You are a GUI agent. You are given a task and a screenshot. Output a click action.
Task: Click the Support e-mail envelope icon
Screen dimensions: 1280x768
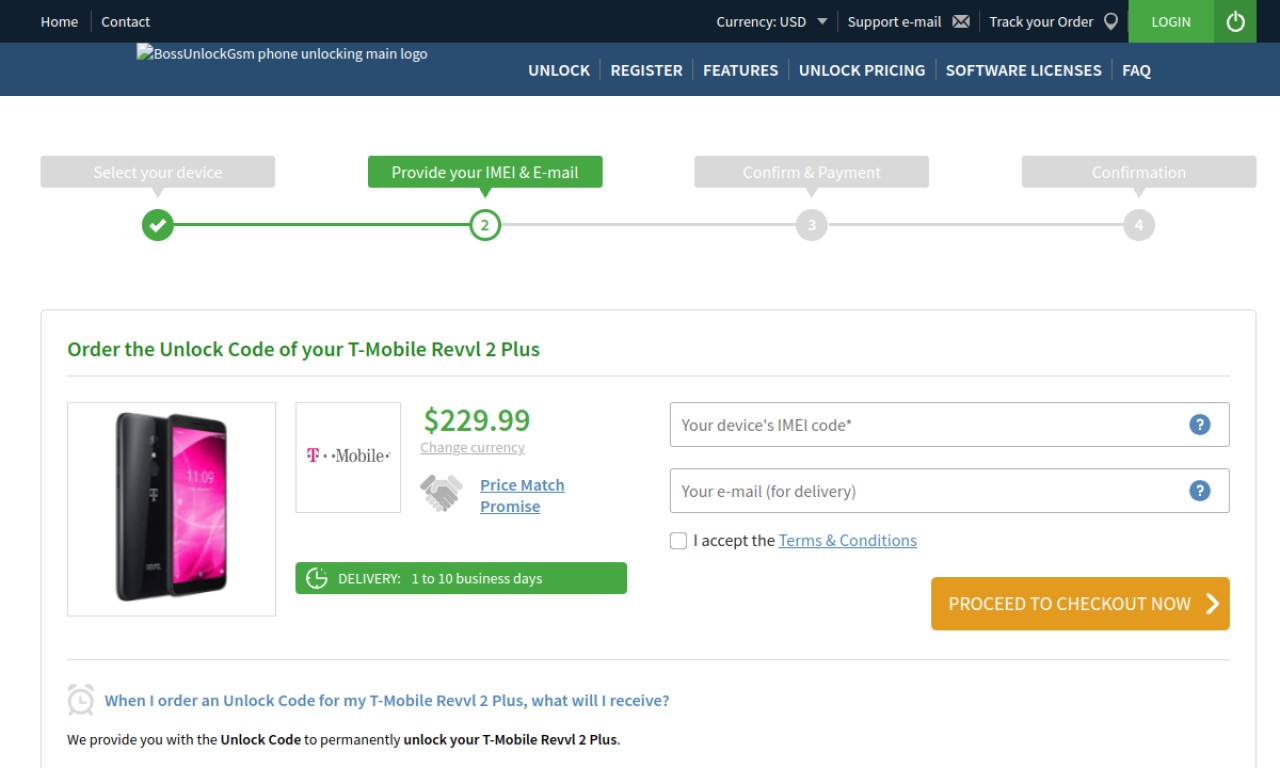pos(961,21)
